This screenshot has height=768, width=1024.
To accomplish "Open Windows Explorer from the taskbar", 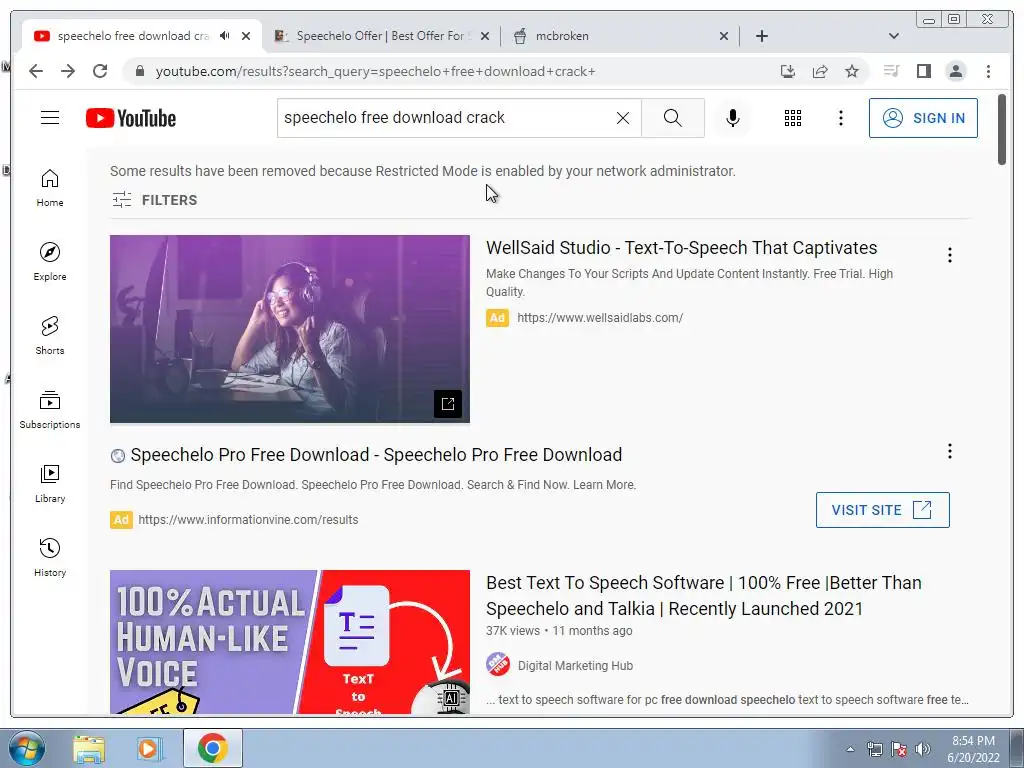I will [x=89, y=748].
